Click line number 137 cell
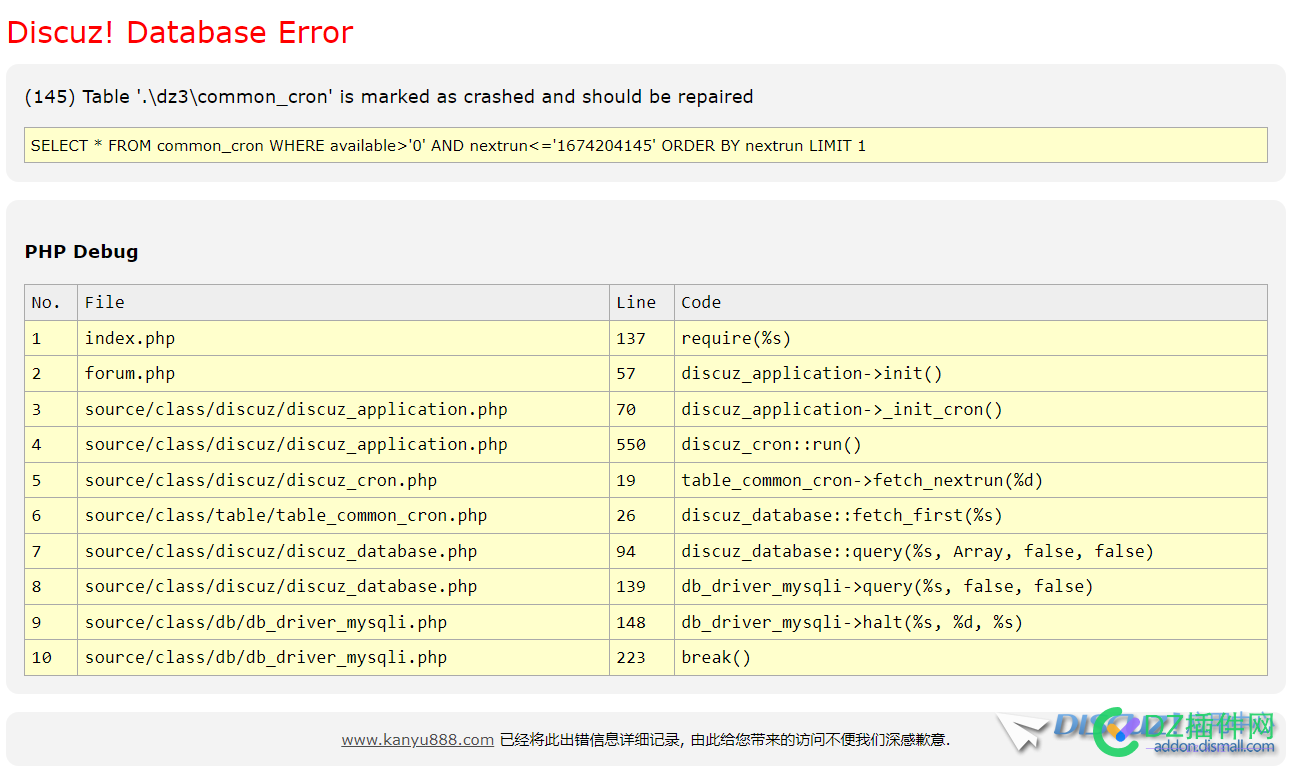 641,338
